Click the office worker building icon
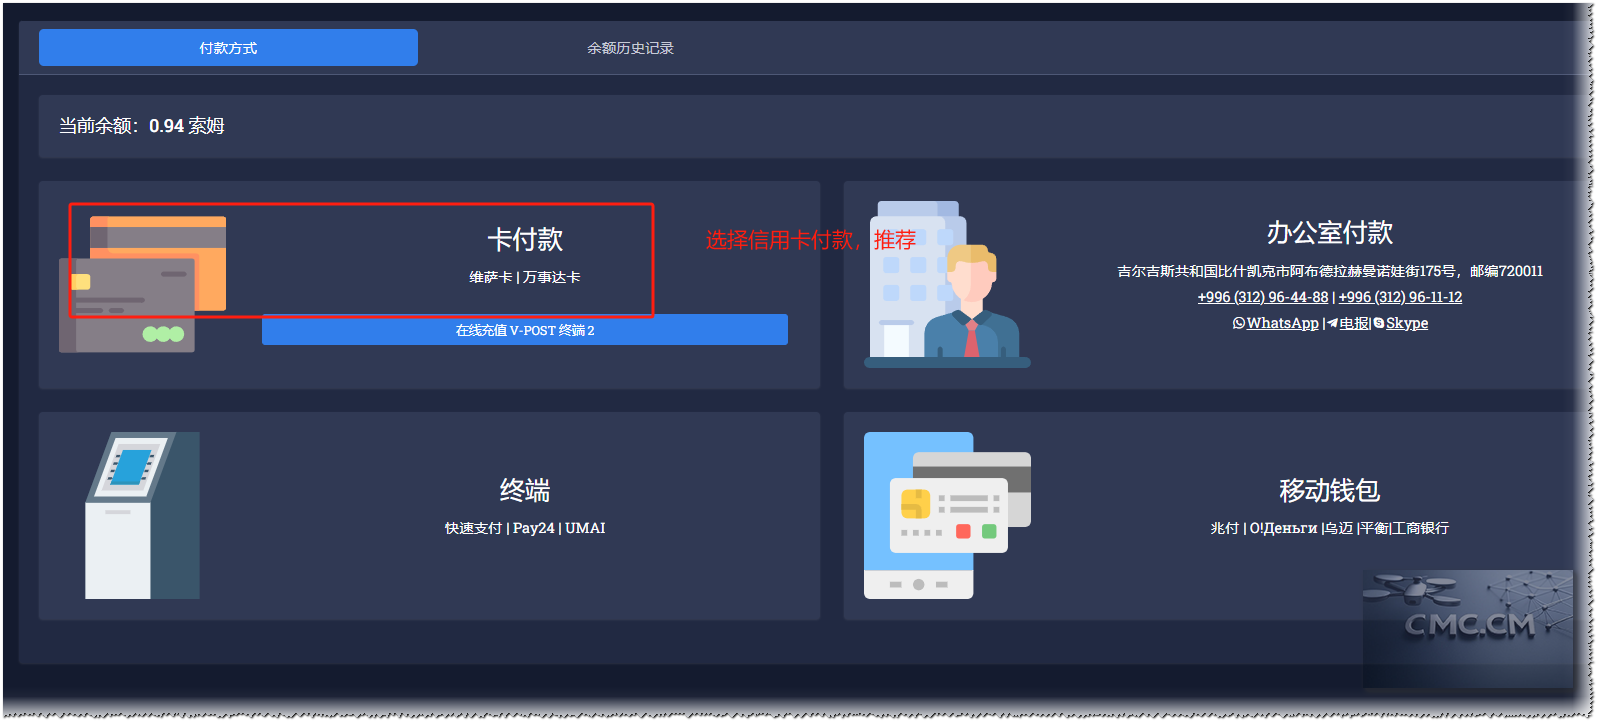The height and width of the screenshot is (727, 1603). coord(947,284)
